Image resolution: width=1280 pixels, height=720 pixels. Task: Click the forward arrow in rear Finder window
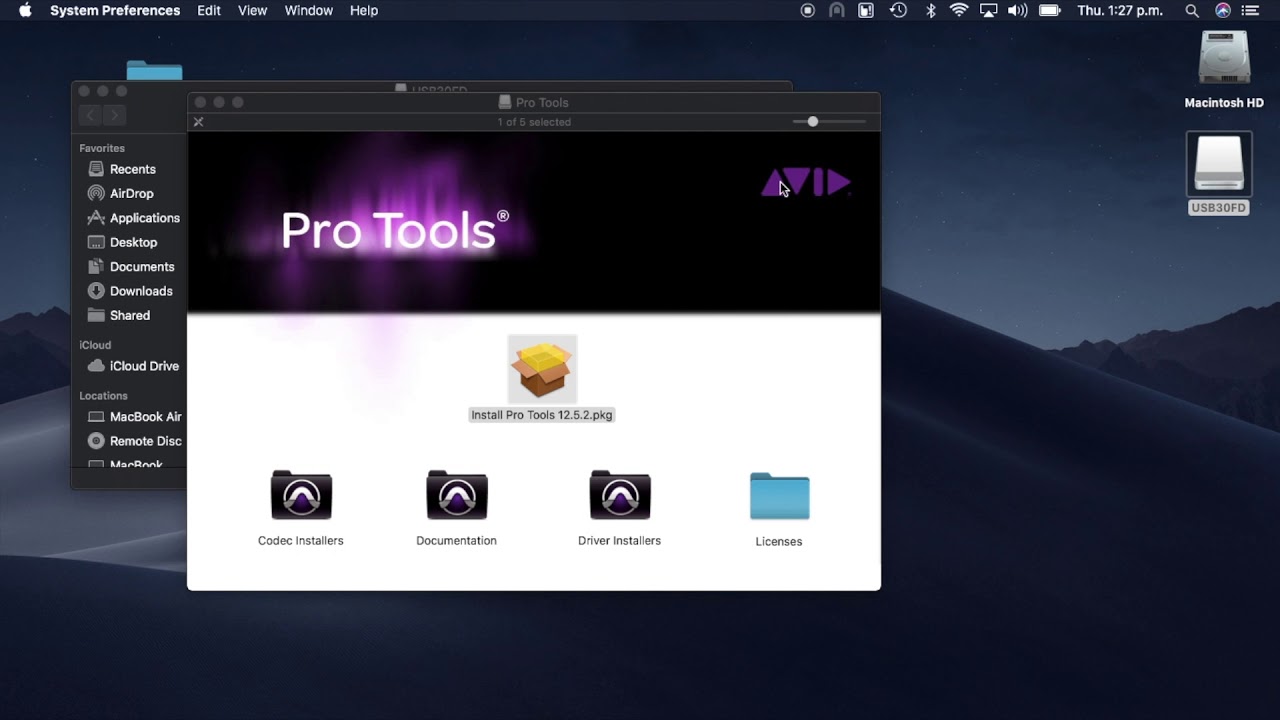tap(115, 116)
